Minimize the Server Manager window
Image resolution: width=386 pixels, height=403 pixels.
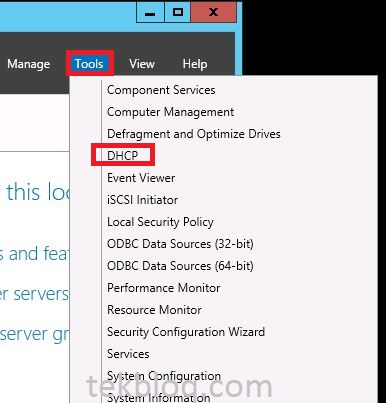150,13
